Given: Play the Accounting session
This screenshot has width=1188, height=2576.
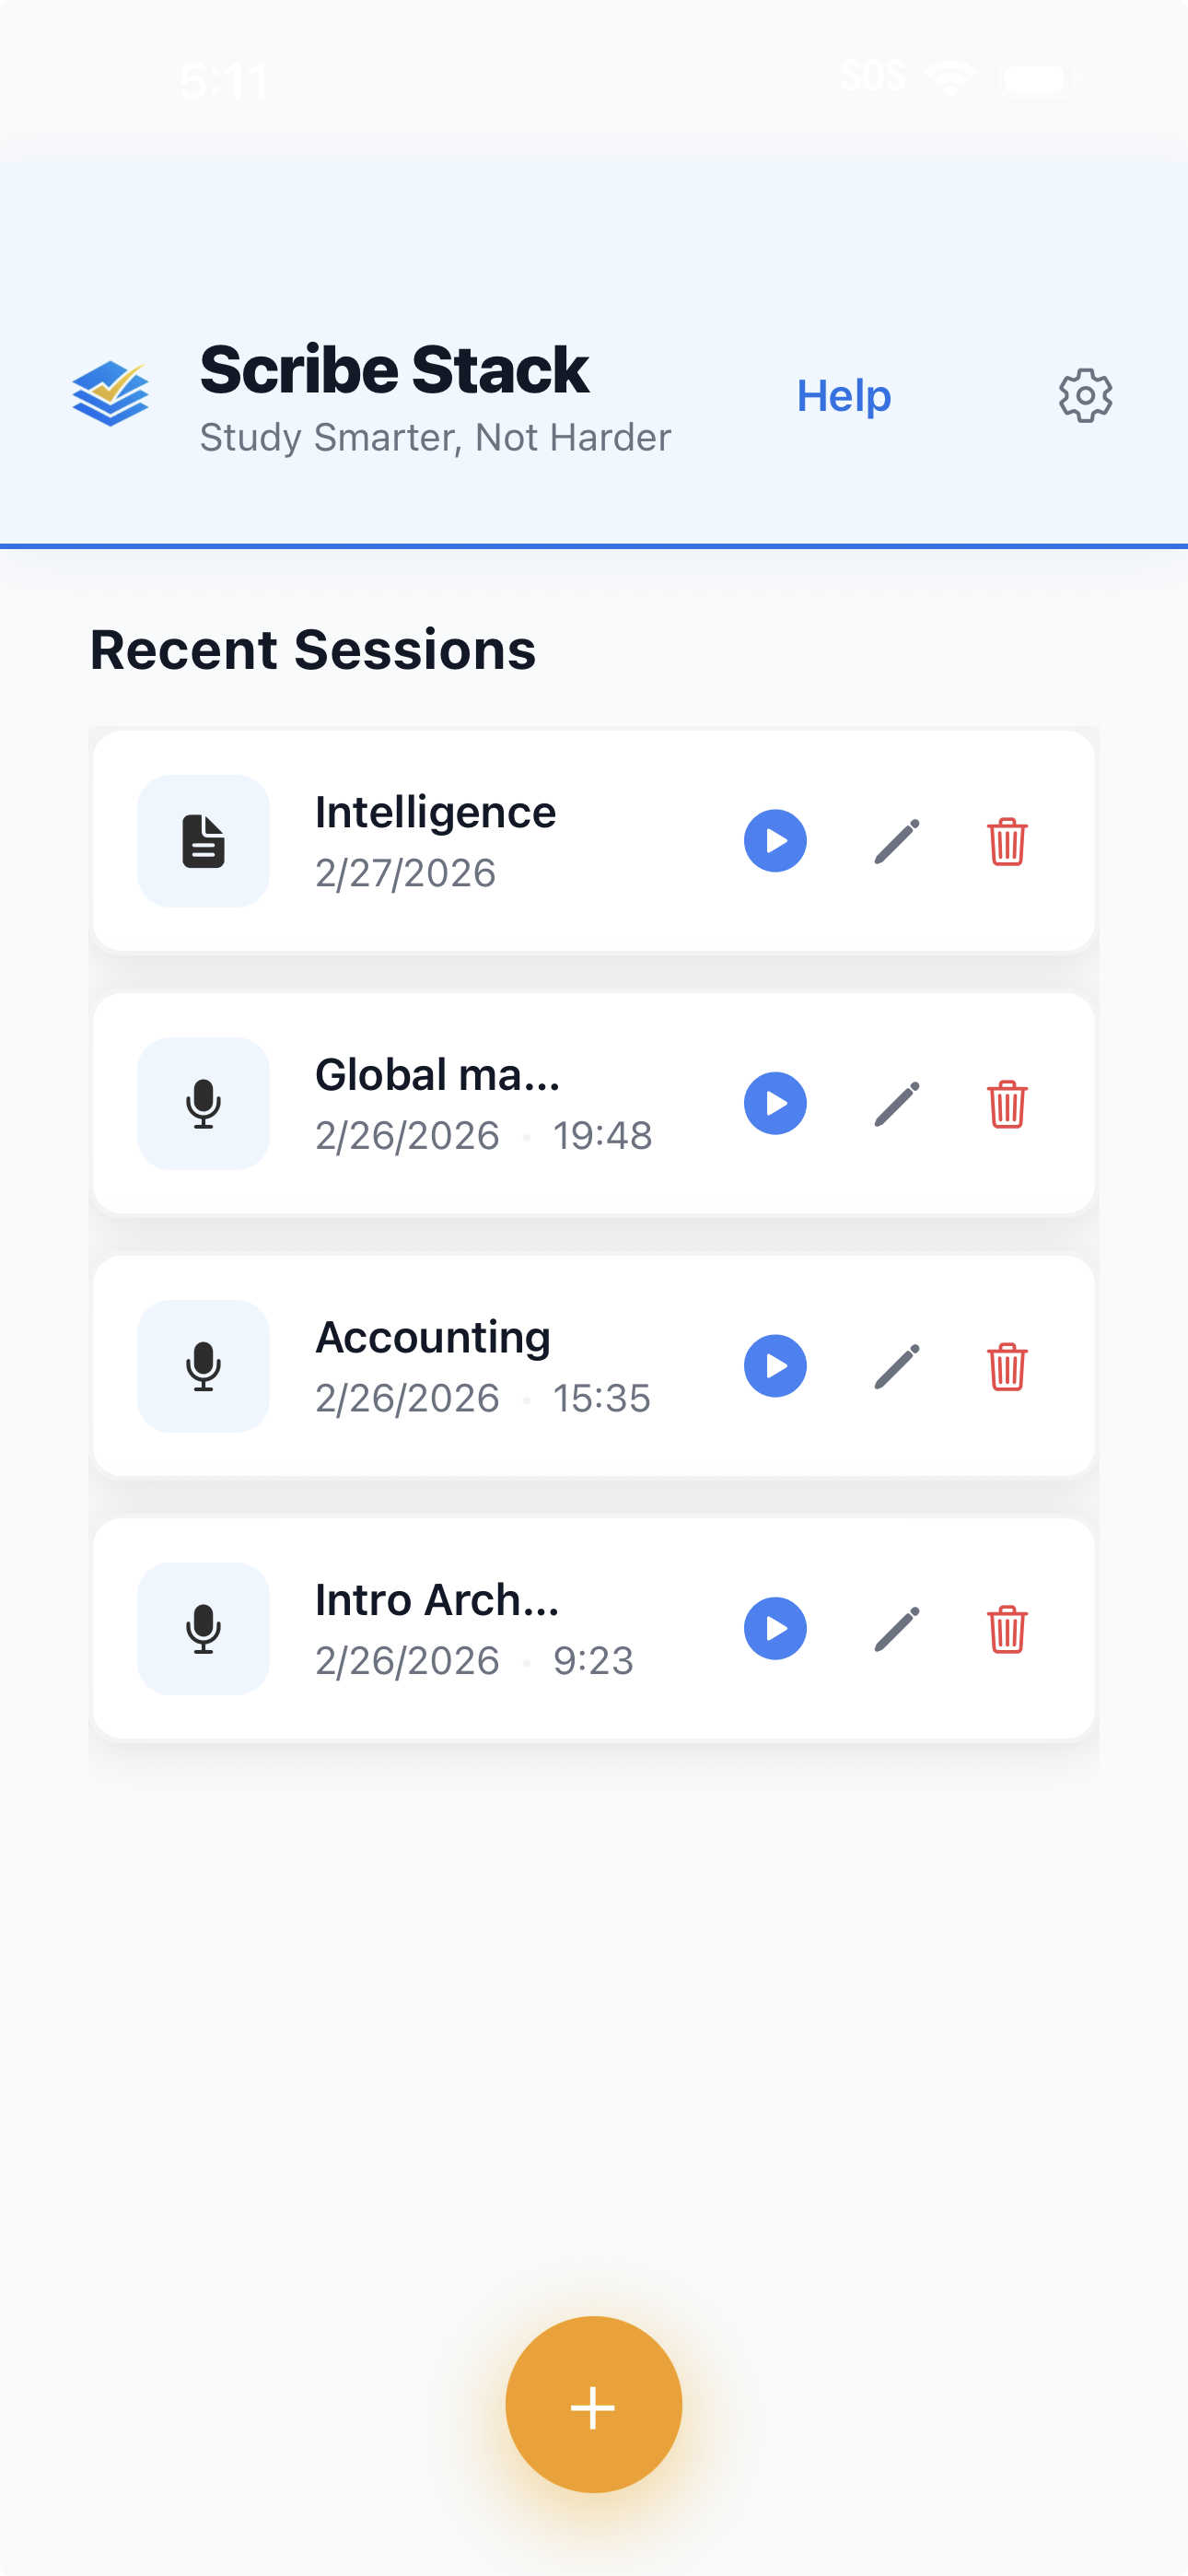Looking at the screenshot, I should pos(775,1366).
